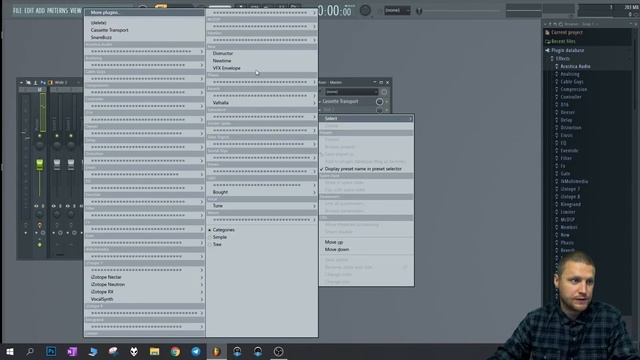Click the Cassette Transport slot name
This screenshot has height=360, width=640.
click(340, 101)
